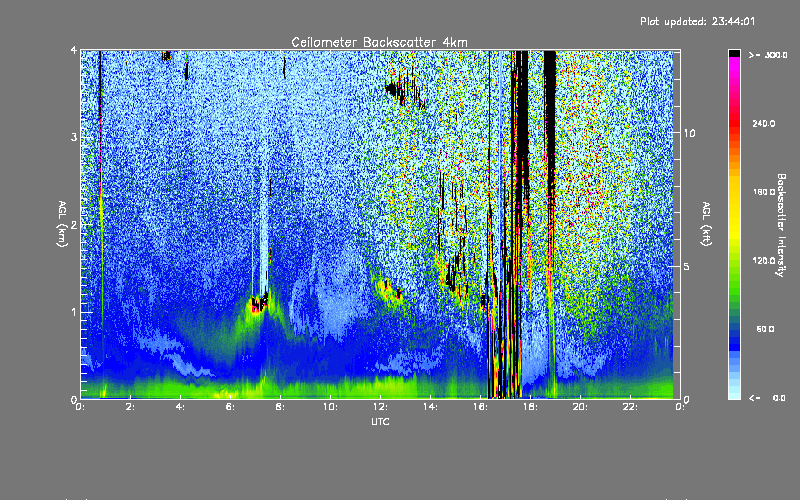
Task: Click the "AGL (km)" left axis label
Action: 62,224
